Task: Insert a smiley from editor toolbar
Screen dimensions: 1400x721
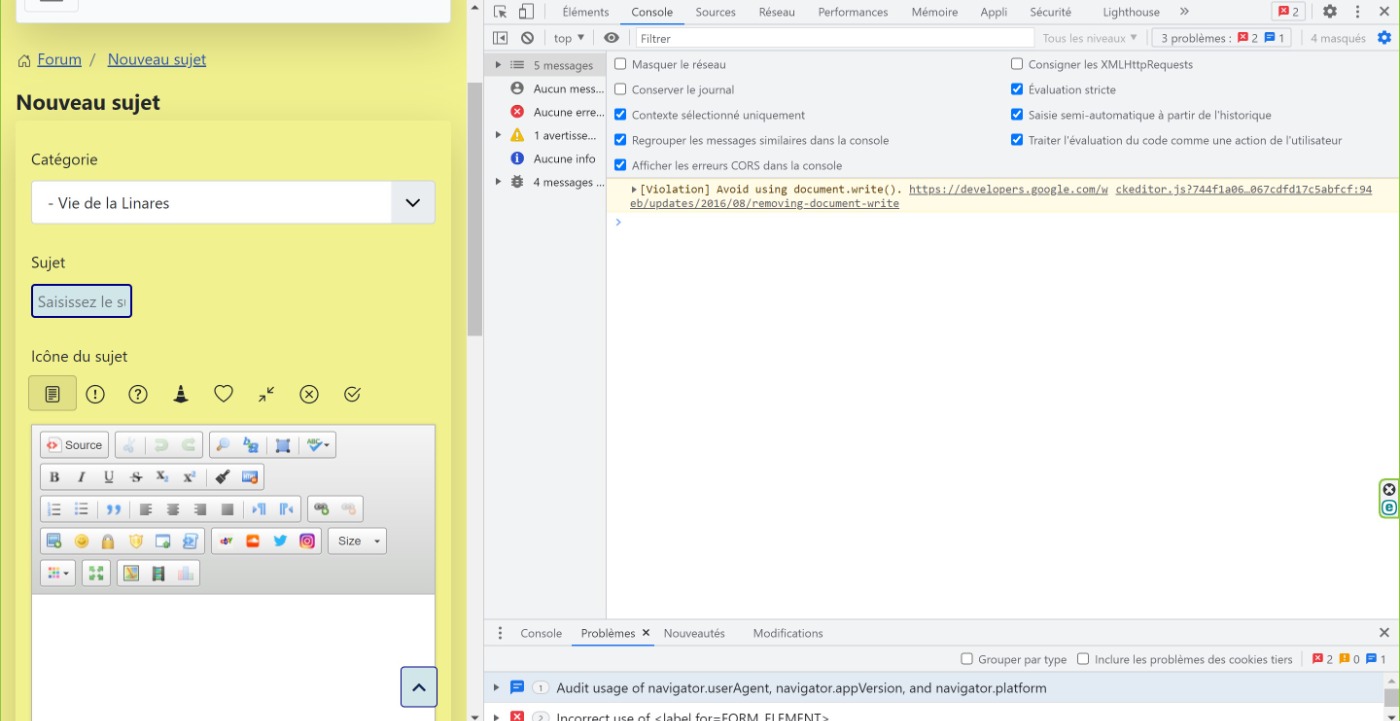Action: (x=81, y=541)
